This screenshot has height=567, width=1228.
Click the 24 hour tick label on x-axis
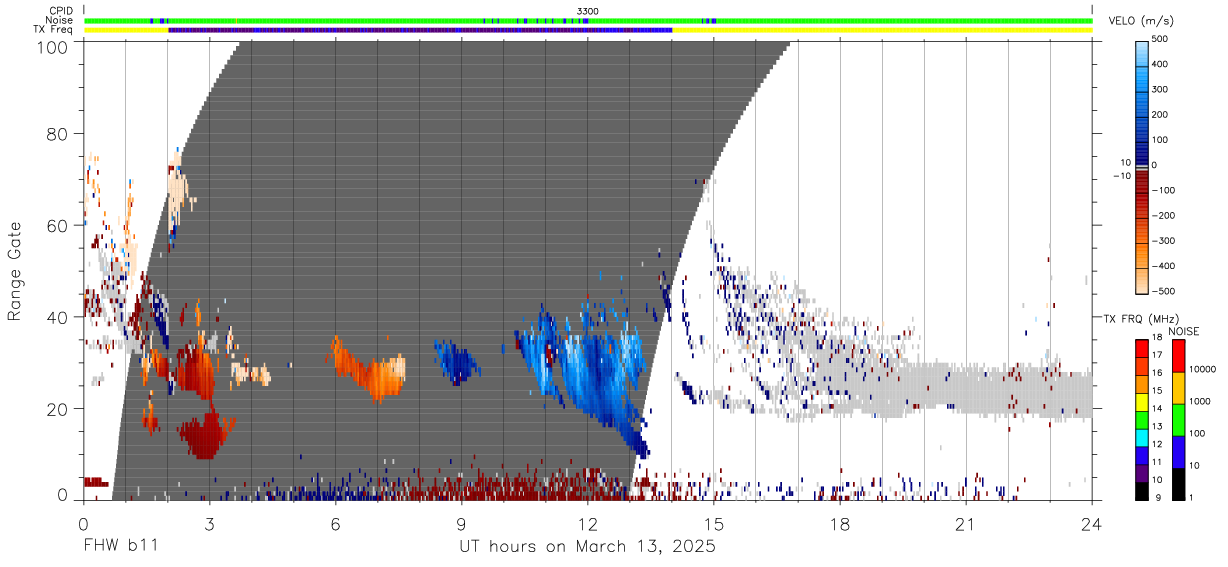tap(1092, 523)
